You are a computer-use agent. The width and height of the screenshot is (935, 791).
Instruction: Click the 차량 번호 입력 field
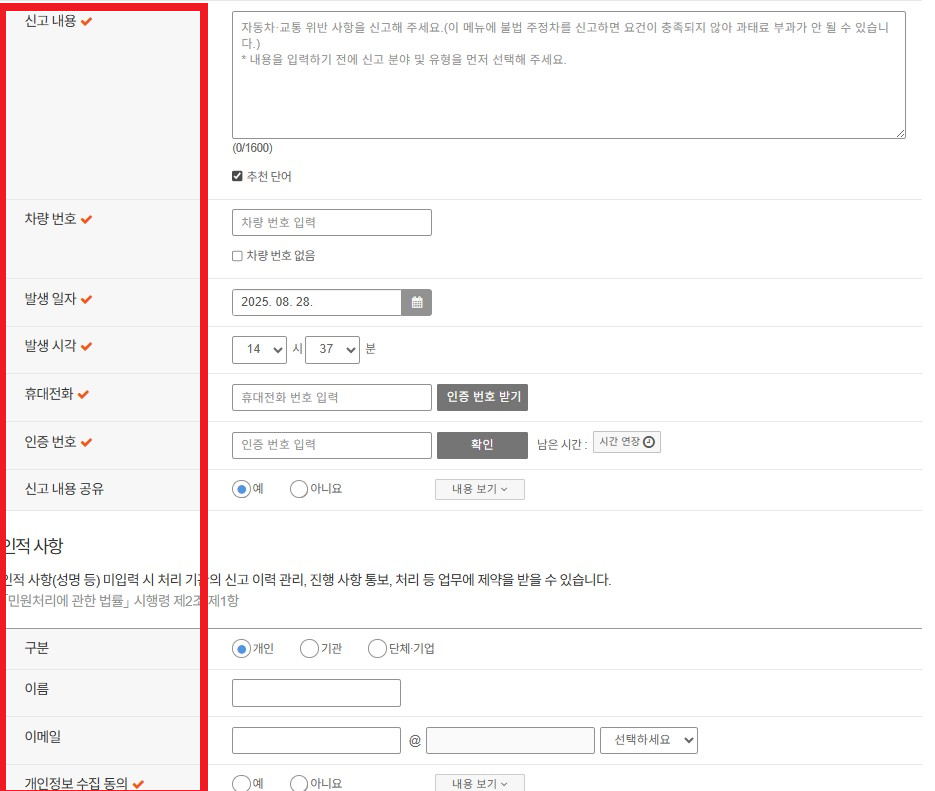332,222
